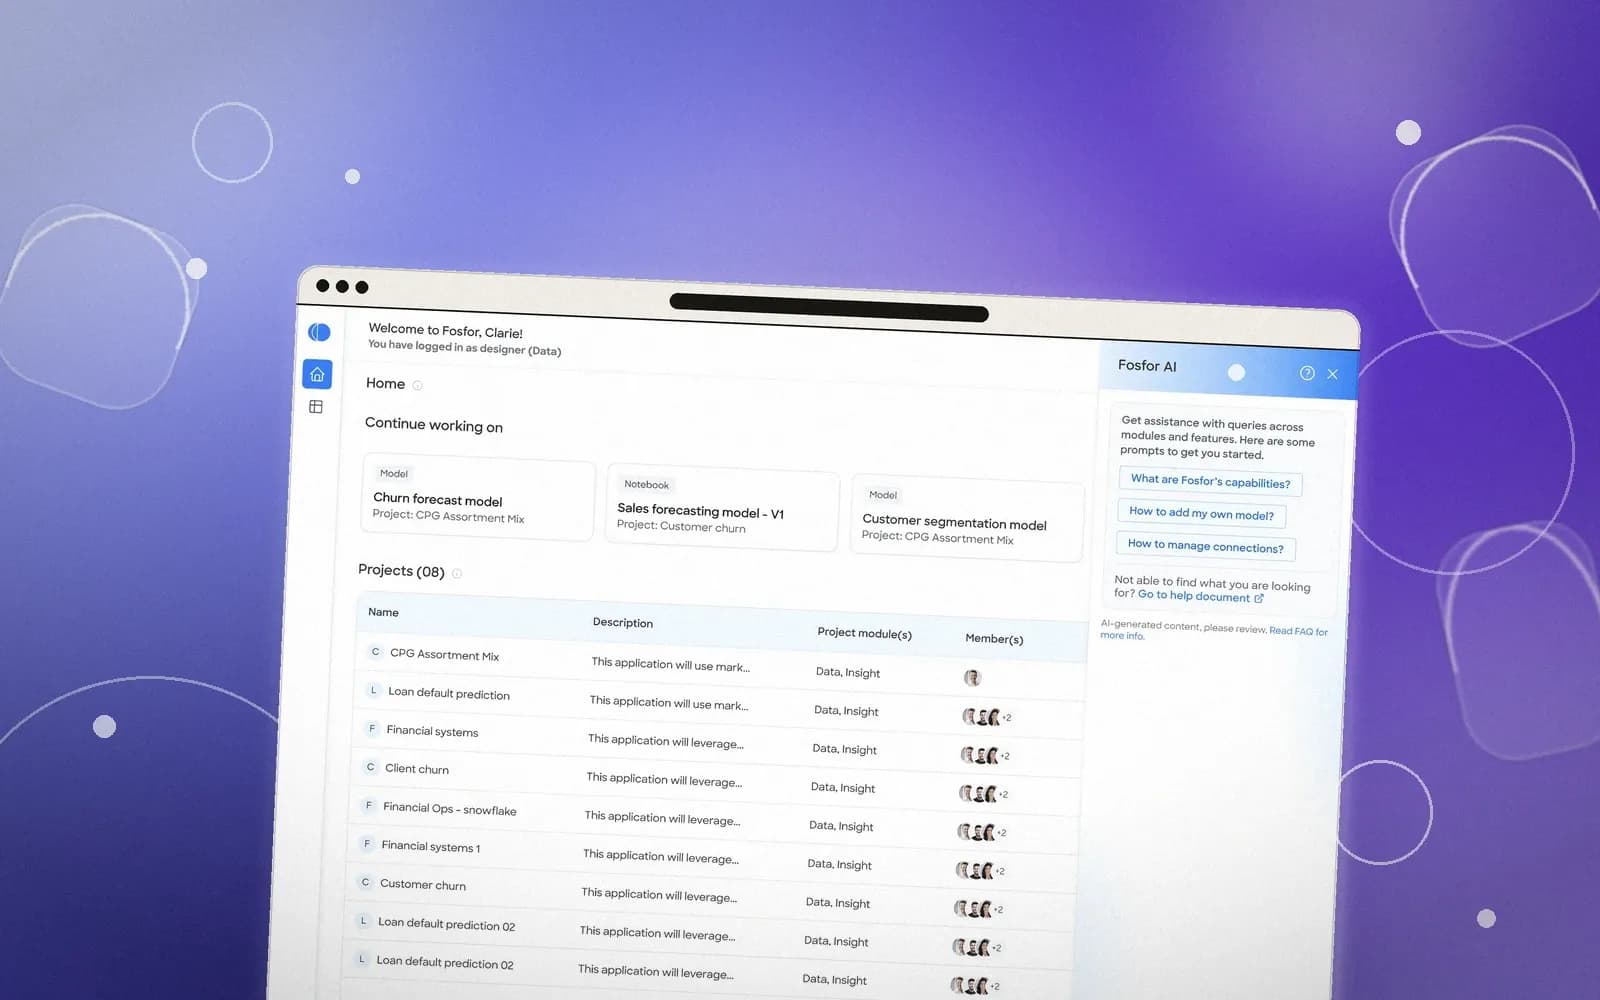The image size is (1600, 1000).
Task: Click the info icon beside the Home heading
Action: coord(418,385)
